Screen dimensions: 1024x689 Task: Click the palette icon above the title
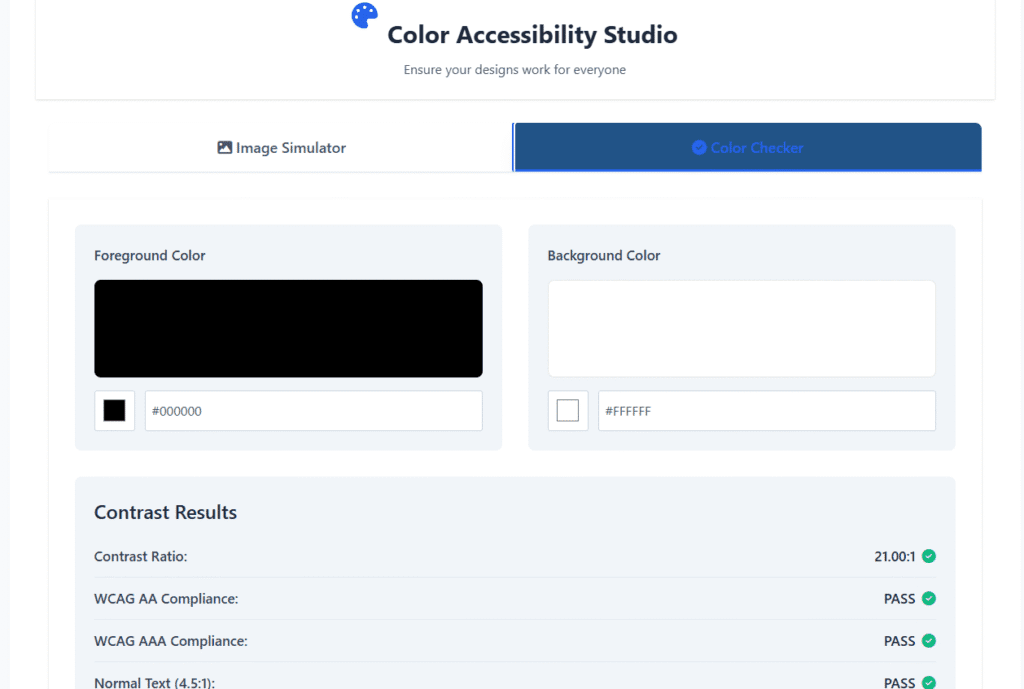coord(363,14)
